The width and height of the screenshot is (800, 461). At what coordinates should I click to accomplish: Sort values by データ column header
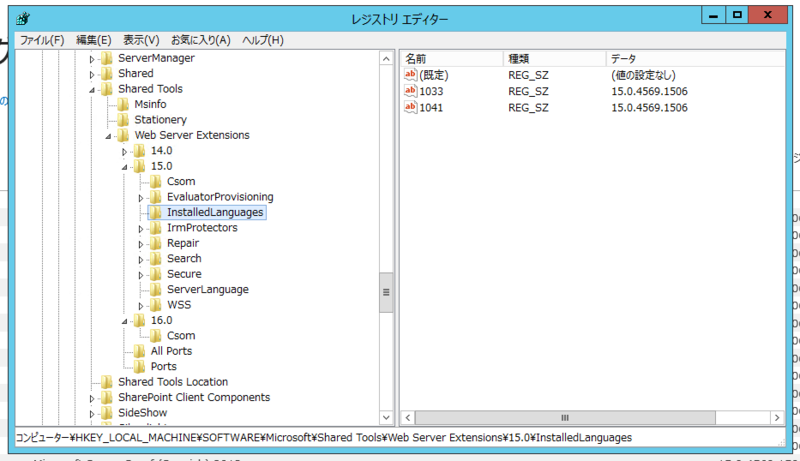695,59
